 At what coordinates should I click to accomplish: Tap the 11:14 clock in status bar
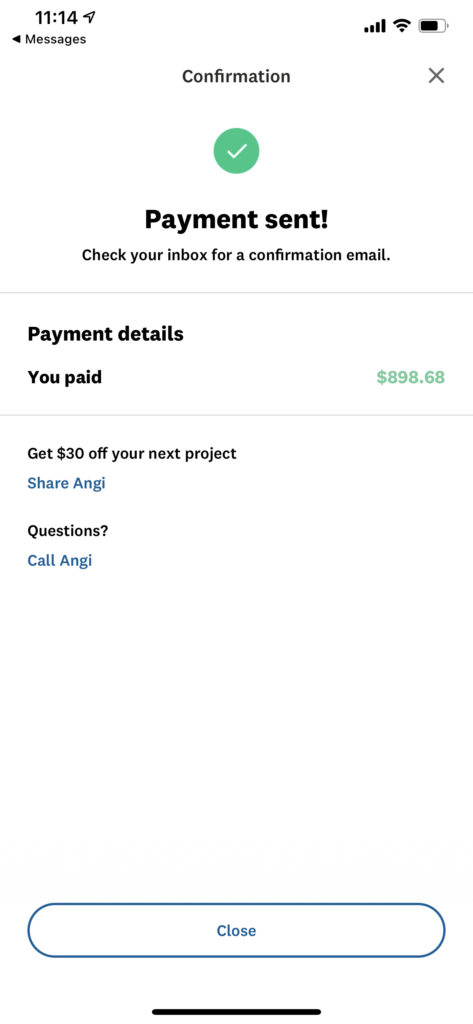(x=56, y=17)
